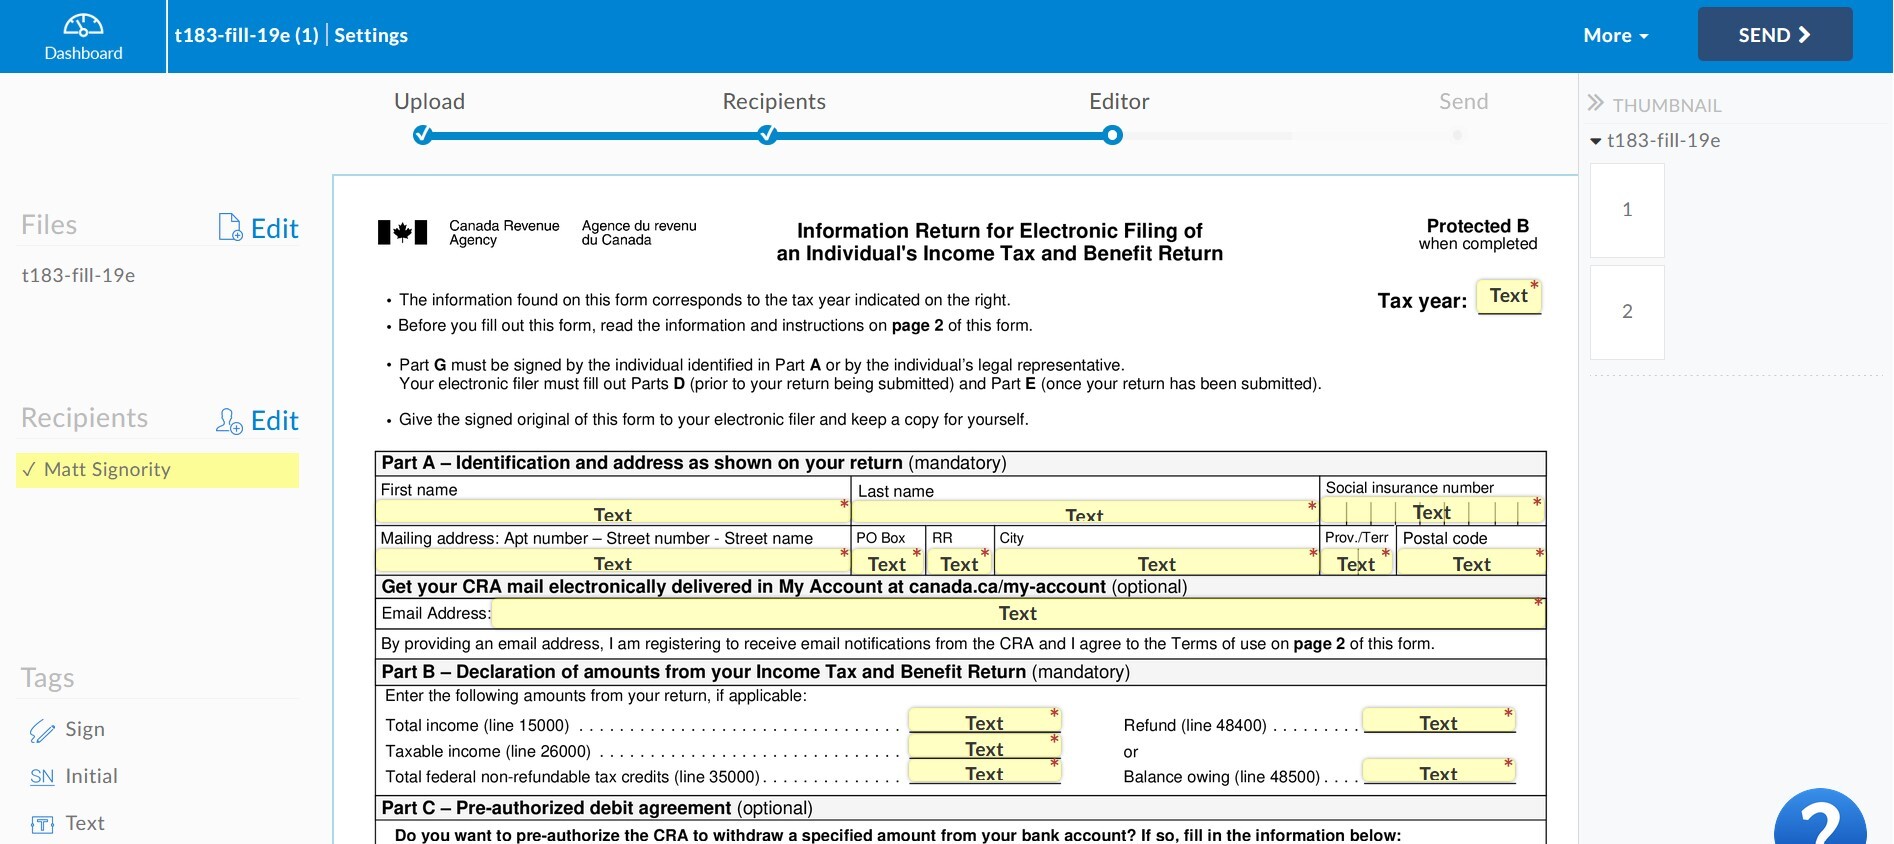Collapse the Thumbnail panel with double chevron
This screenshot has width=1894, height=844.
[1595, 104]
